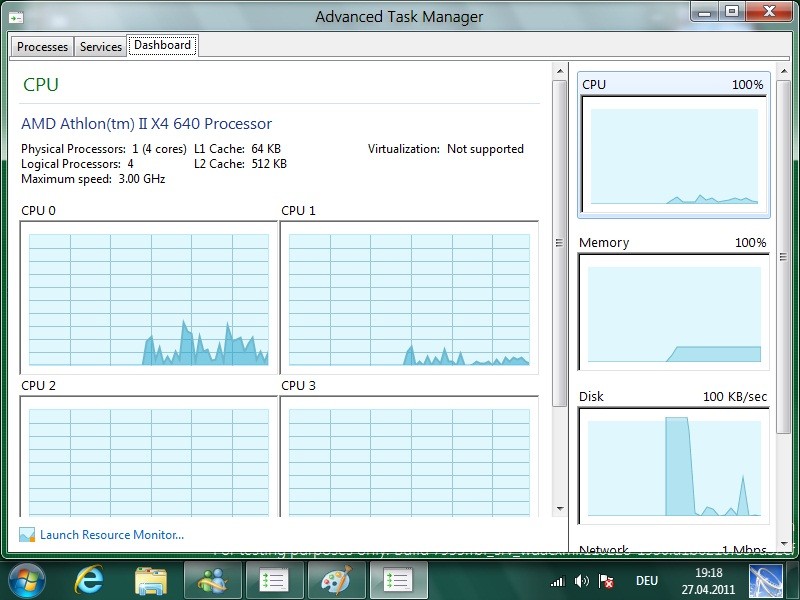Click the CPU 2 usage graph

pyautogui.click(x=148, y=457)
